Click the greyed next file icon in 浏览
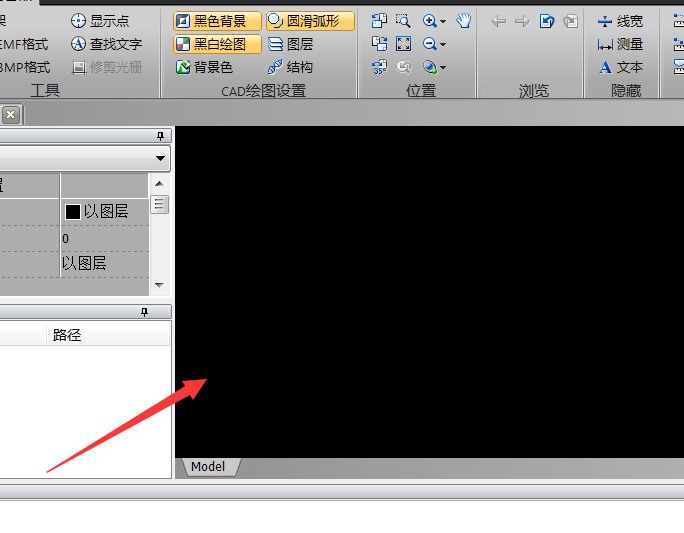 coord(571,21)
